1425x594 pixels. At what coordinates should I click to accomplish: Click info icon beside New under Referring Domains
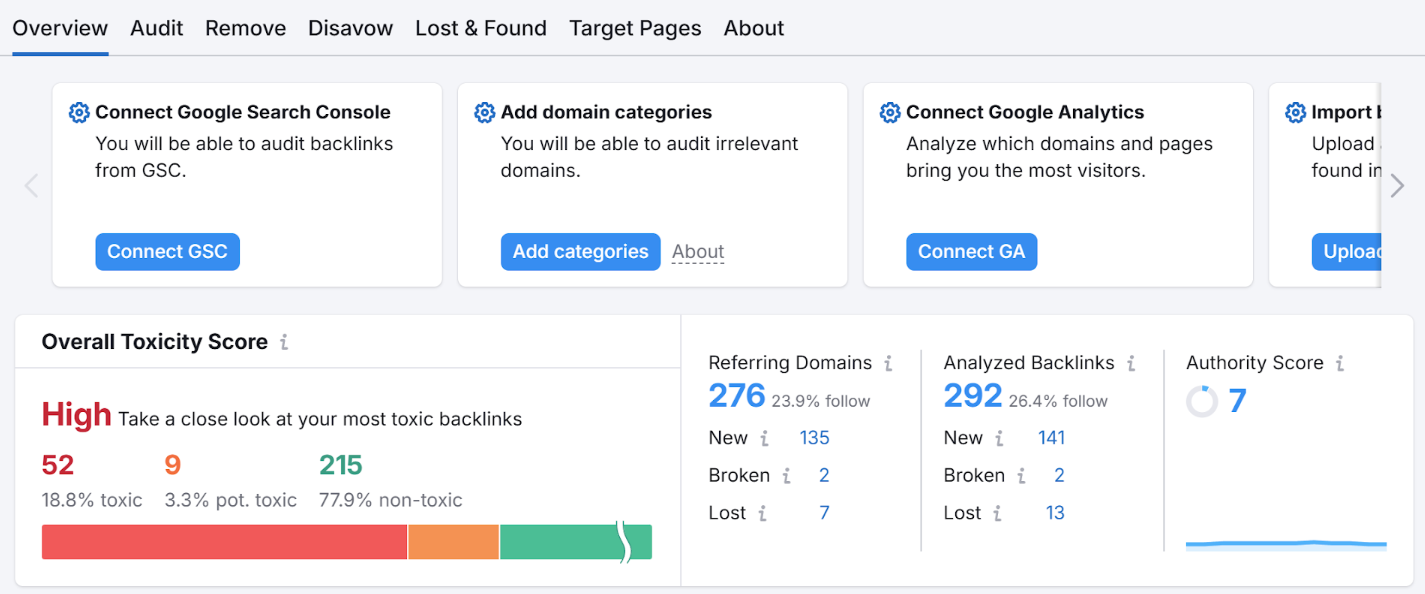[764, 438]
